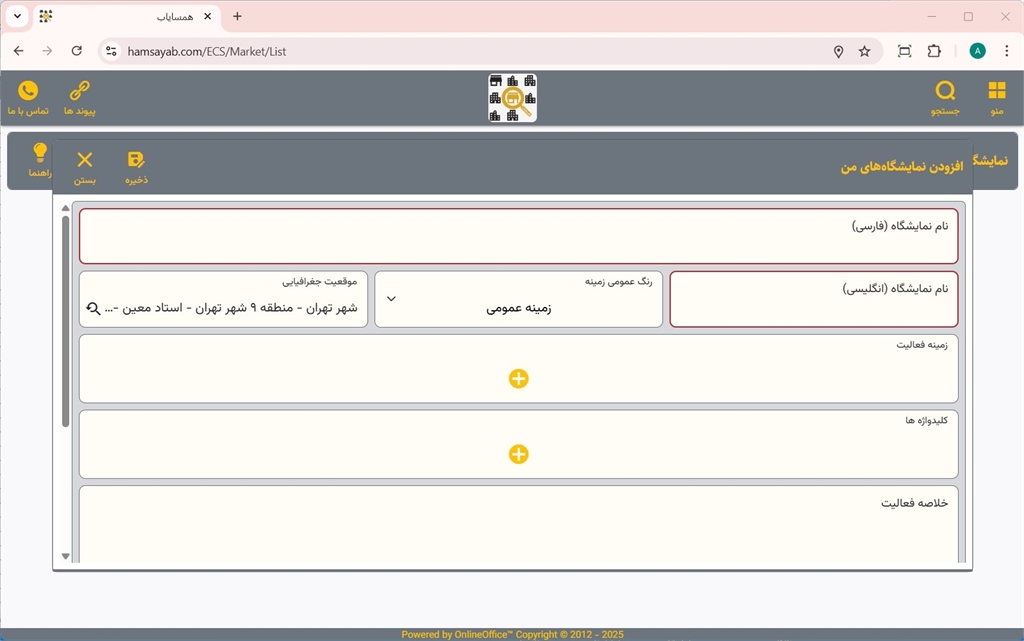Image resolution: width=1024 pixels, height=641 pixels.
Task: Bookmark this page with star icon
Action: (x=864, y=51)
